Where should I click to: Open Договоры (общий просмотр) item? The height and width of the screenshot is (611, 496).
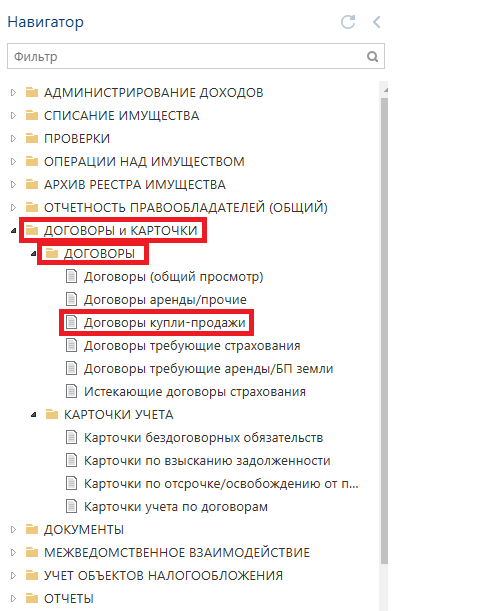pyautogui.click(x=173, y=277)
